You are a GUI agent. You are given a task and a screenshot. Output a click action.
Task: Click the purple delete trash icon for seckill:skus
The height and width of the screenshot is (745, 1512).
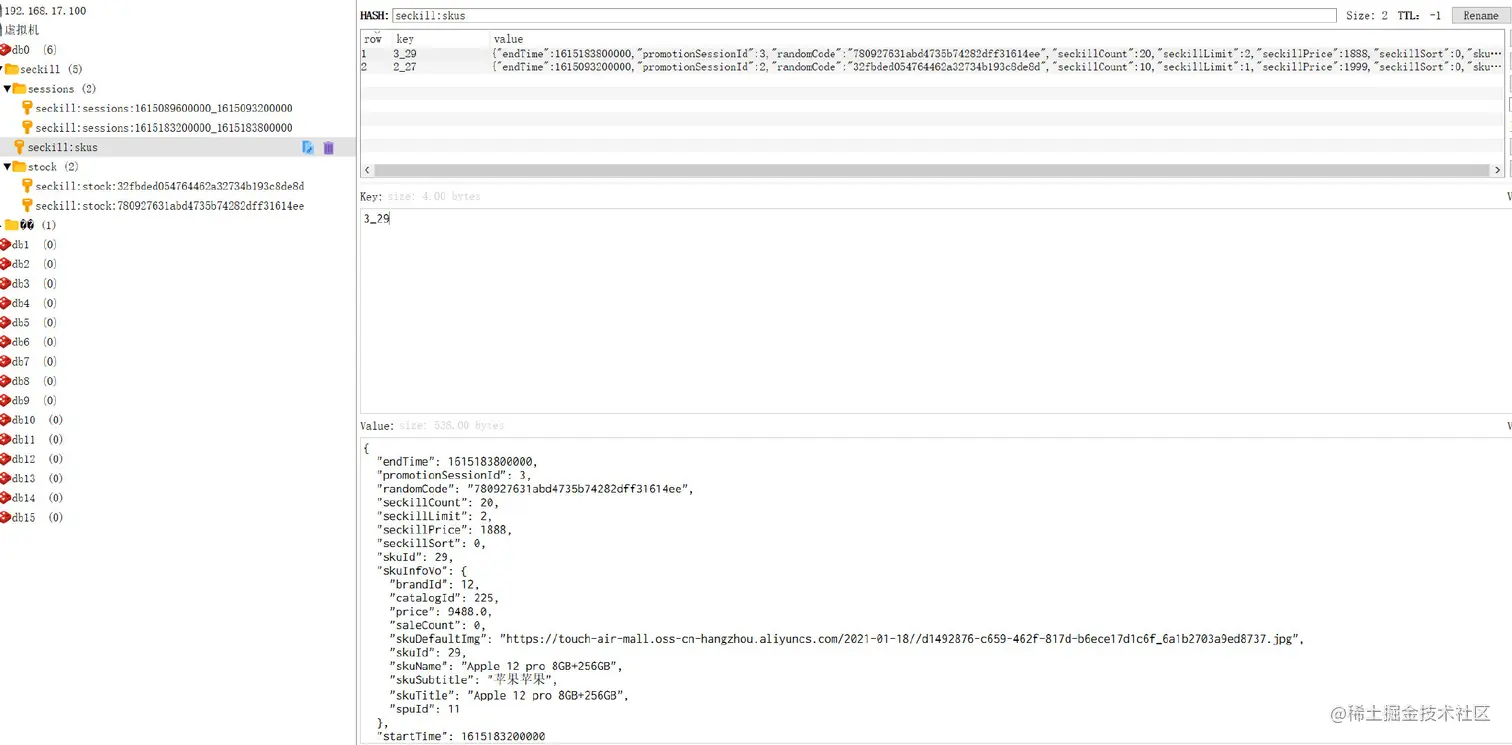point(328,147)
